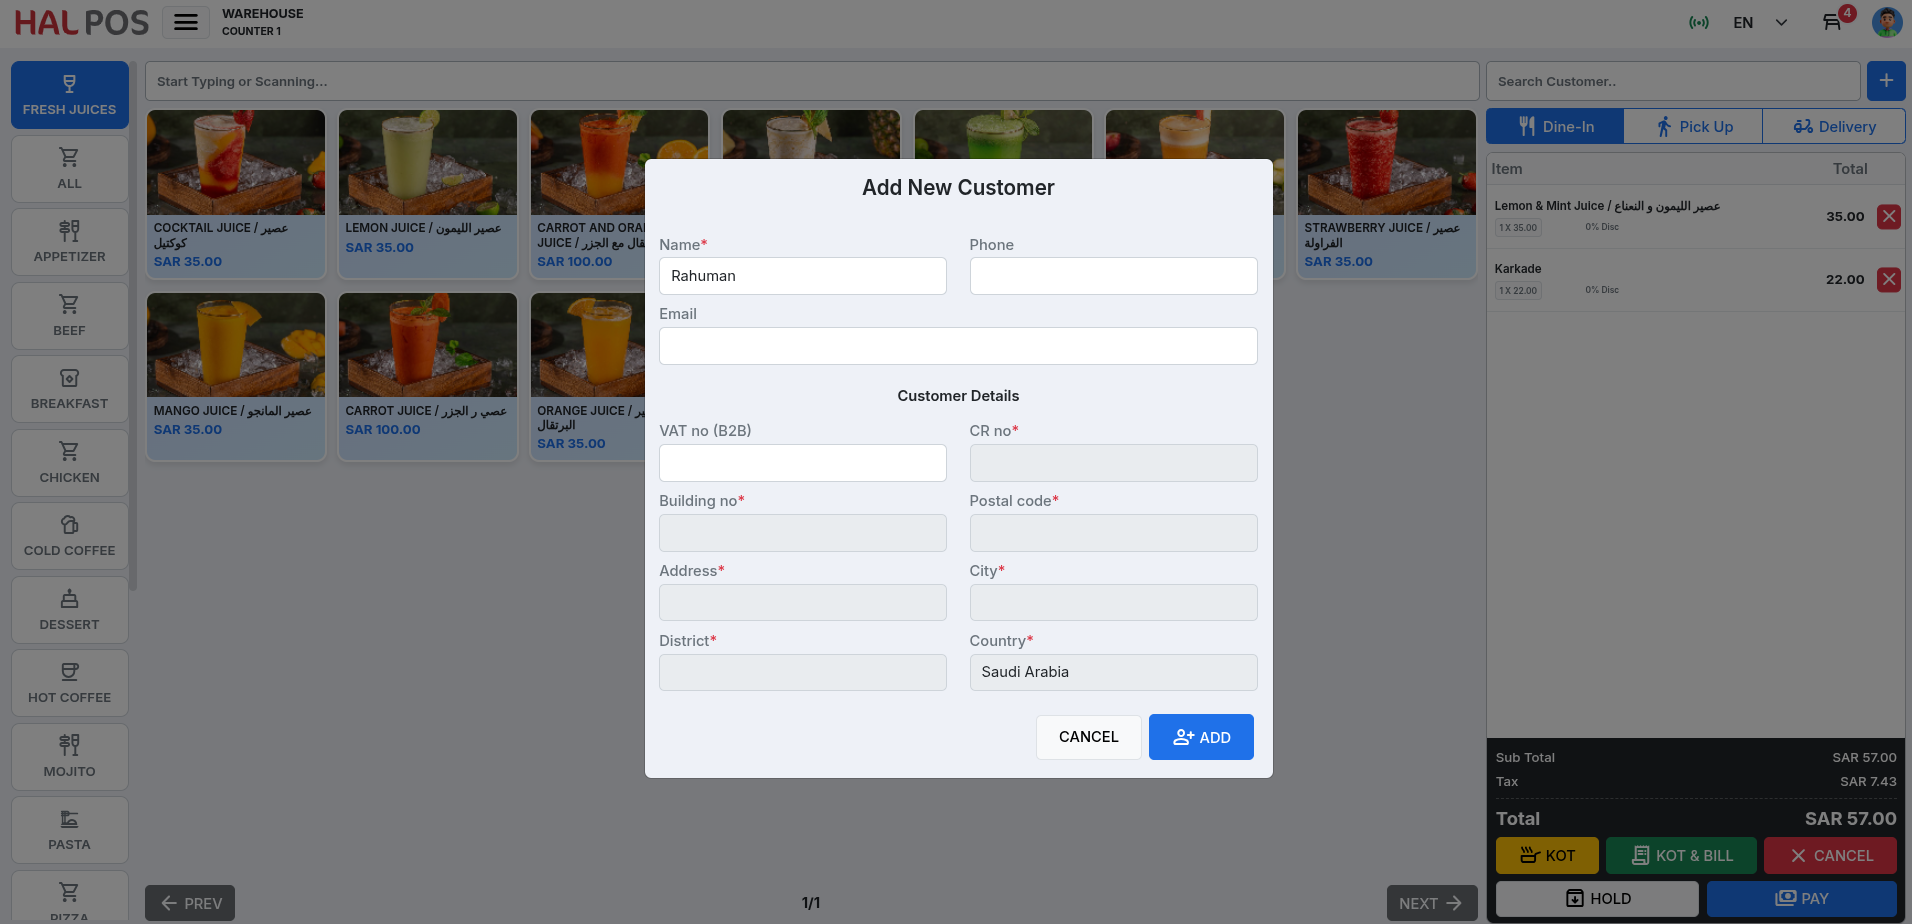Select the Dine-In order type
Viewport: 1912px width, 924px height.
point(1555,127)
